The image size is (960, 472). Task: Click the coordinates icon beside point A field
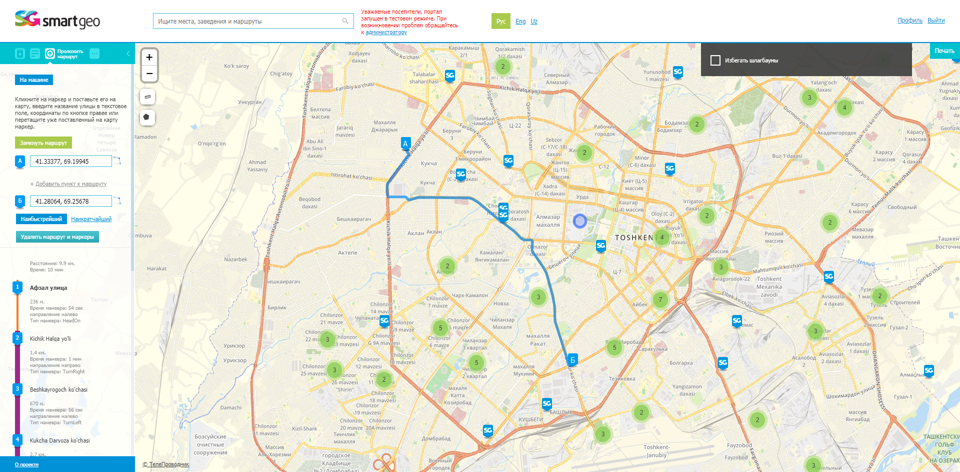[118, 161]
